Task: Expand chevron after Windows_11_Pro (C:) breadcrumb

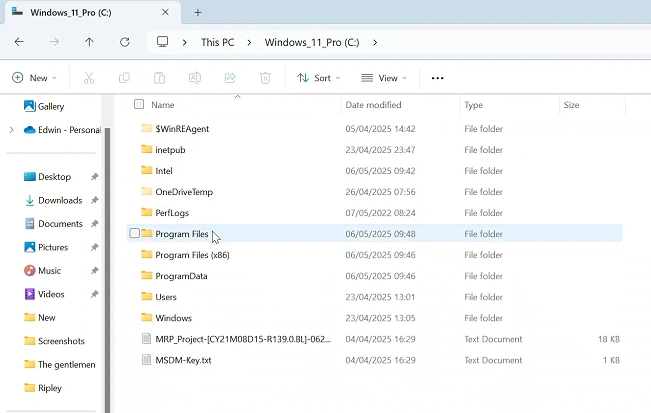Action: 375,42
